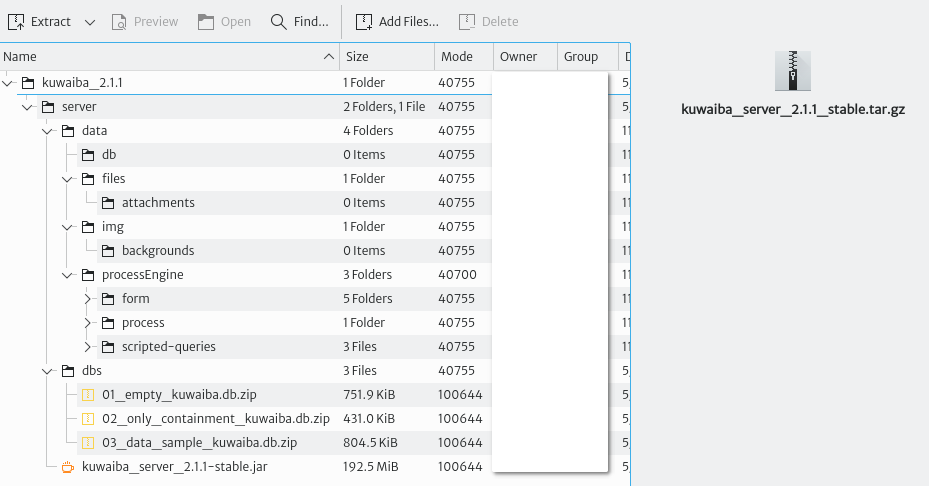The height and width of the screenshot is (486, 929).
Task: Select the files folder icon
Action: click(x=88, y=178)
